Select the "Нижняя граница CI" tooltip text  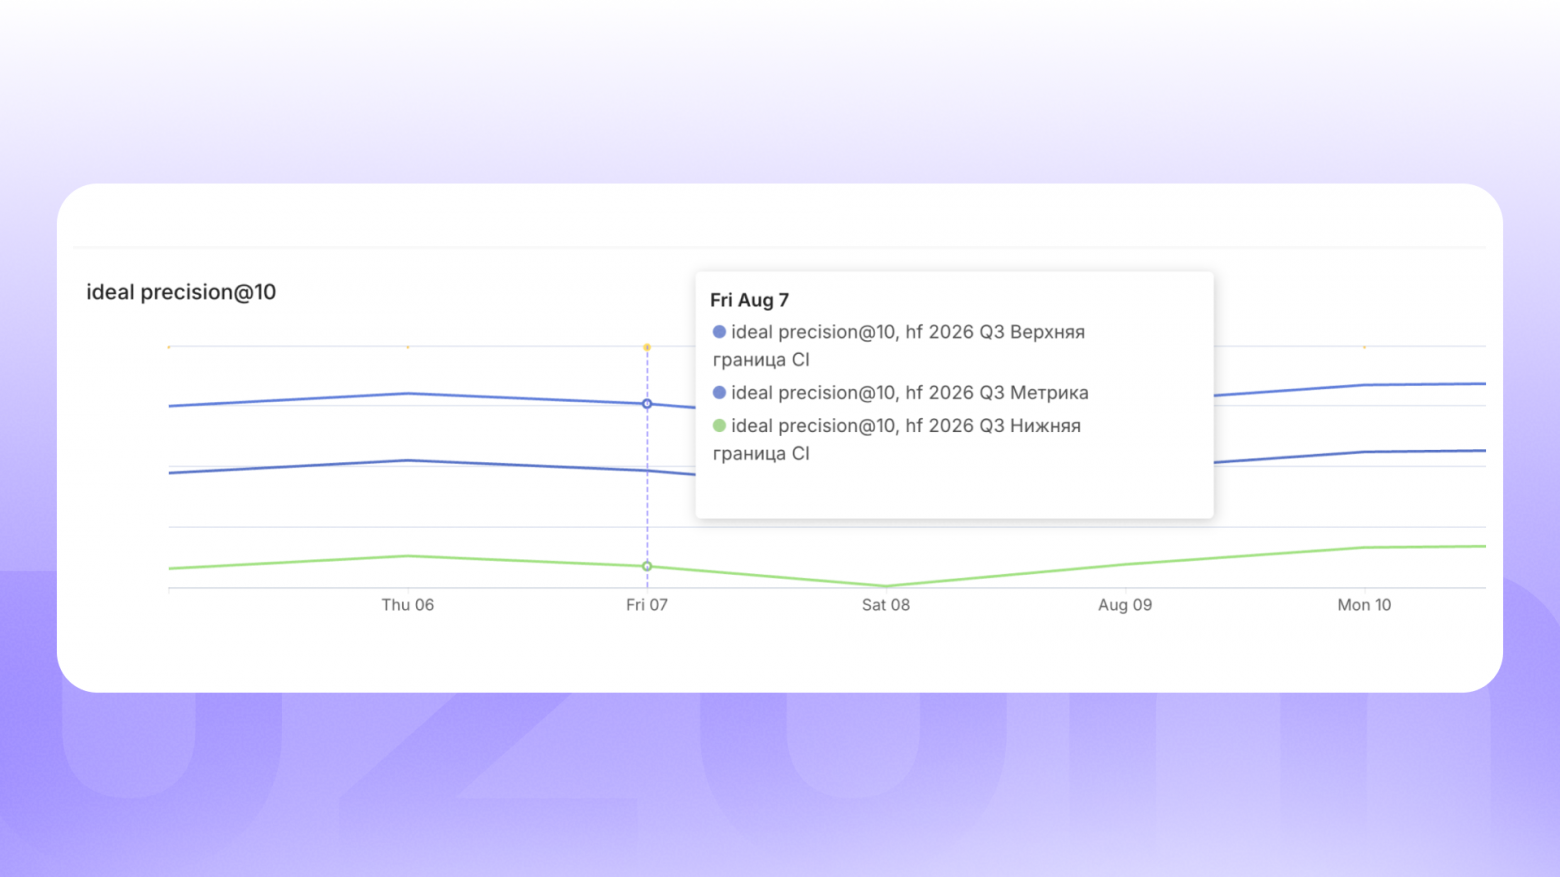(x=896, y=440)
